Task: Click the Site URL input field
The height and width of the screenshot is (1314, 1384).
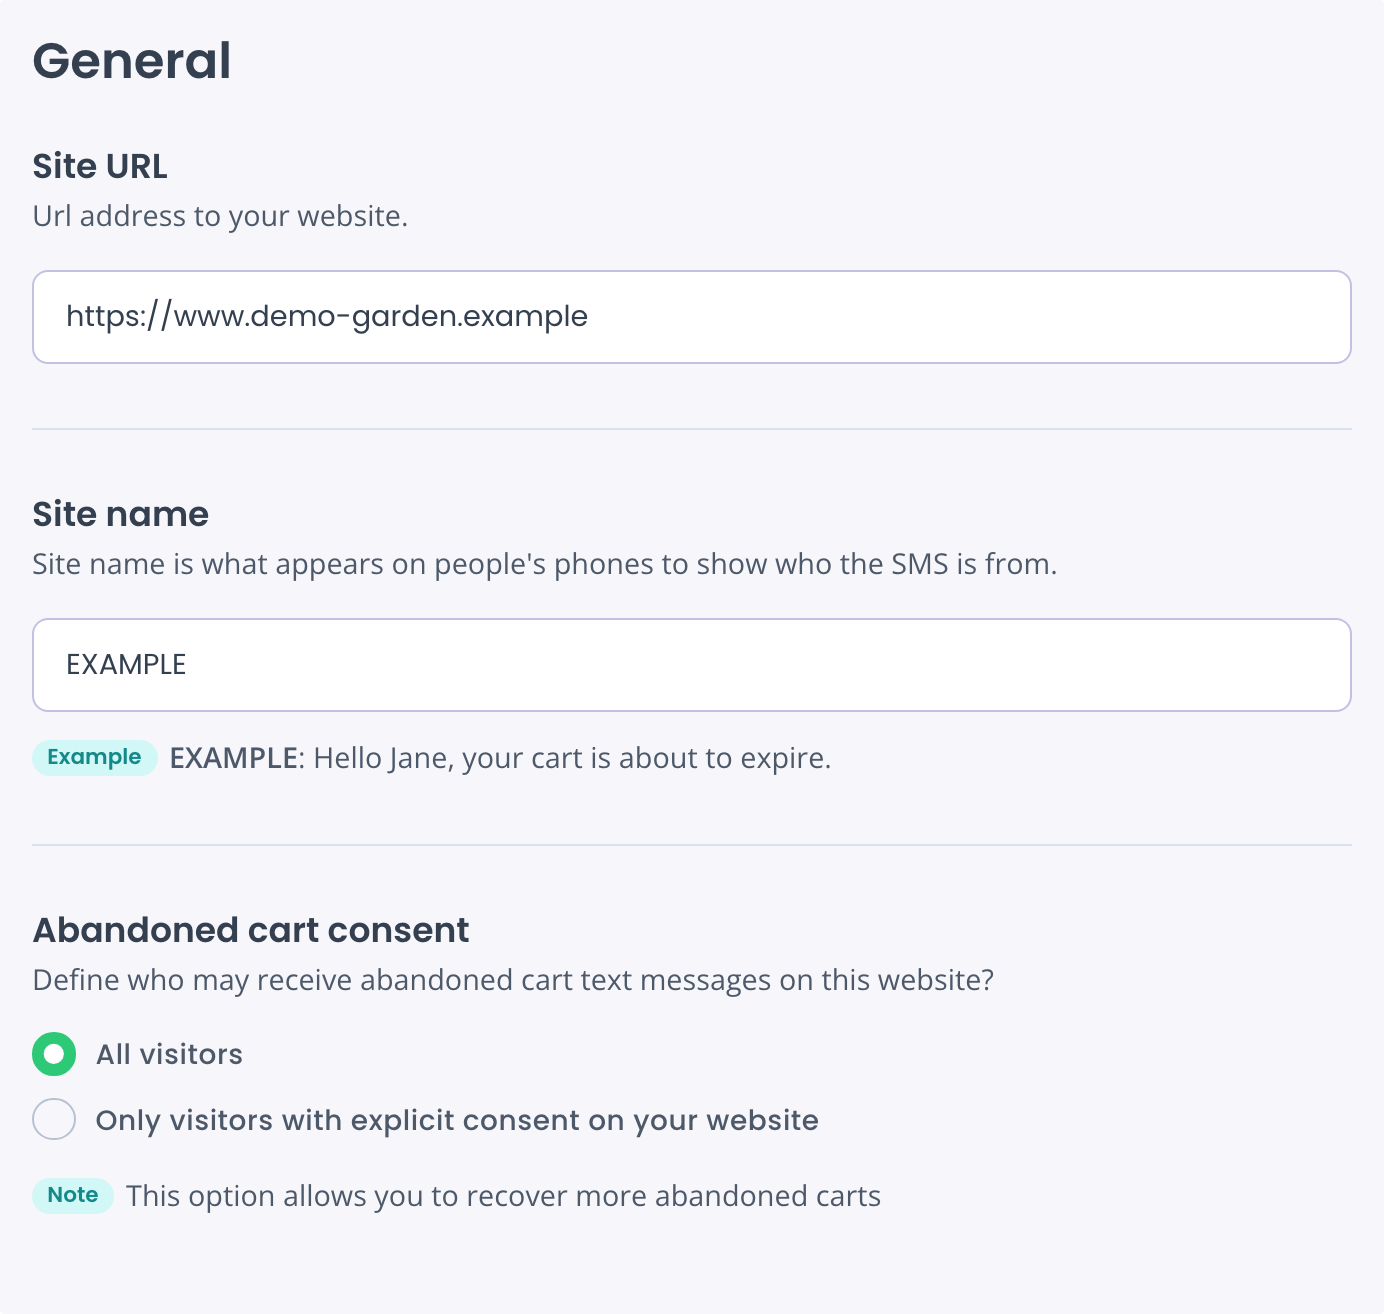Action: [x=692, y=317]
